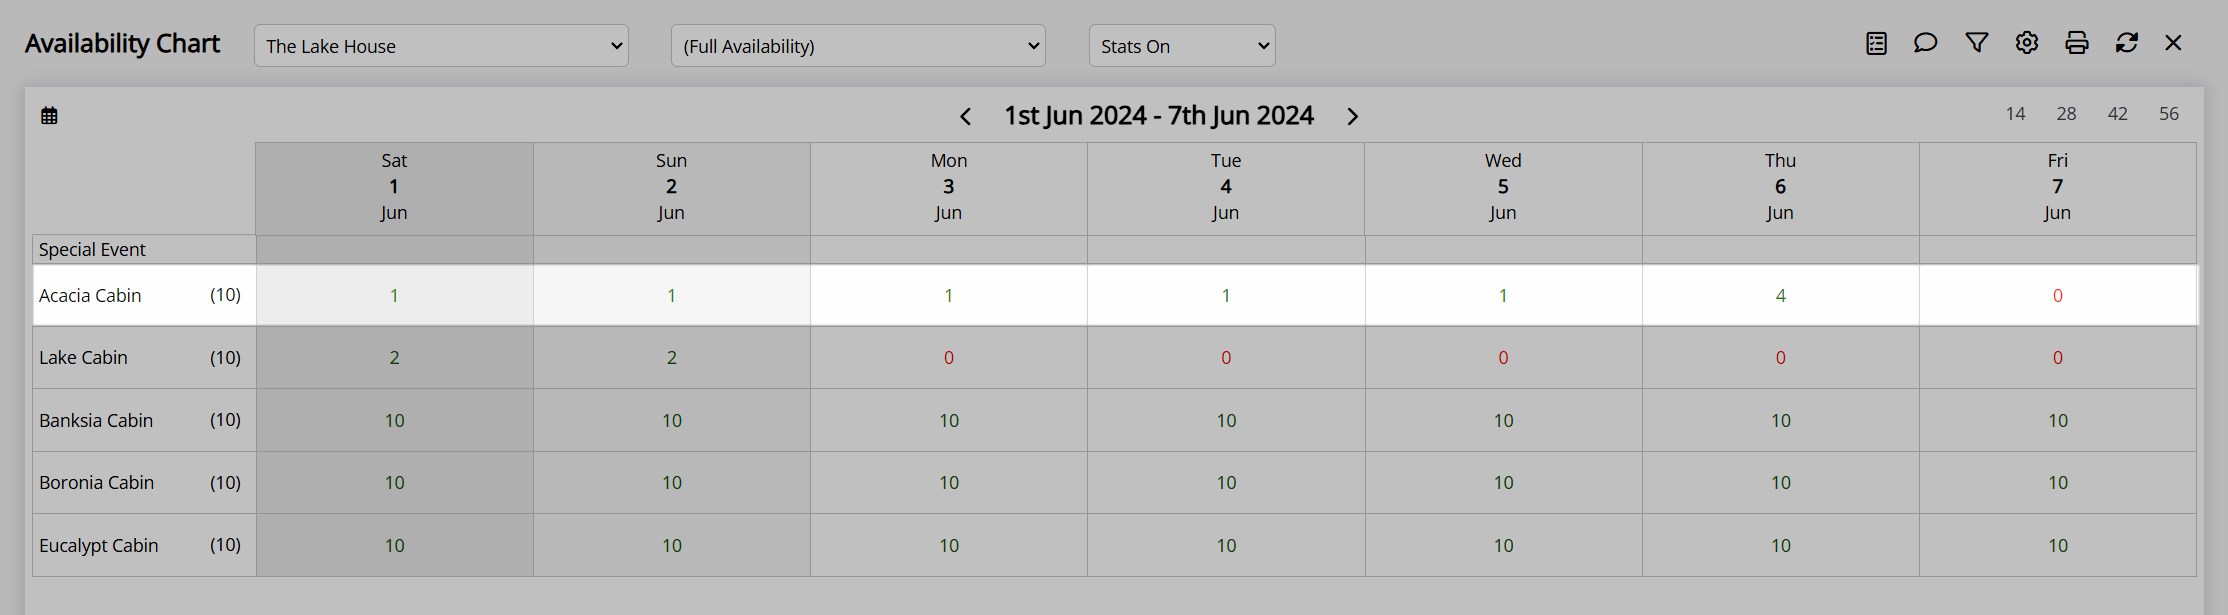Select Acacia Cabin availability on Thu 6
The height and width of the screenshot is (615, 2228).
pyautogui.click(x=1780, y=296)
